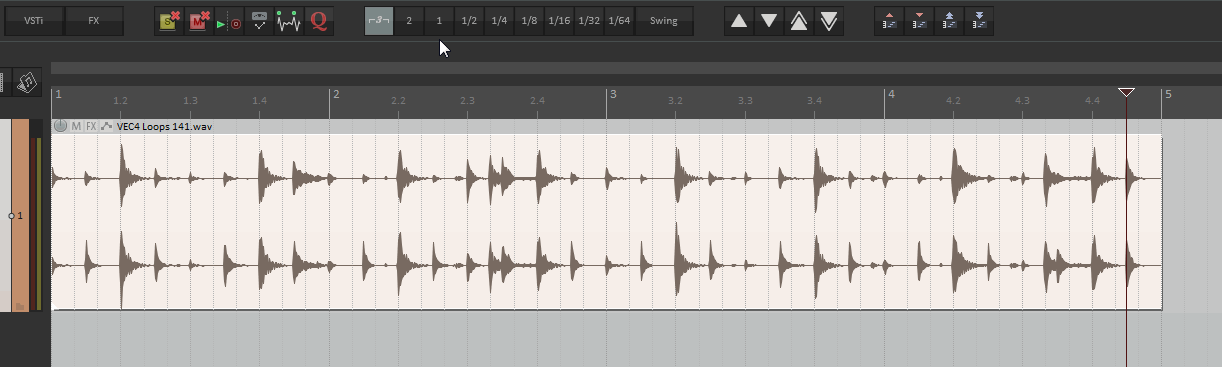Image resolution: width=1222 pixels, height=367 pixels.
Task: Click the VSTi toolbar button
Action: click(x=34, y=21)
